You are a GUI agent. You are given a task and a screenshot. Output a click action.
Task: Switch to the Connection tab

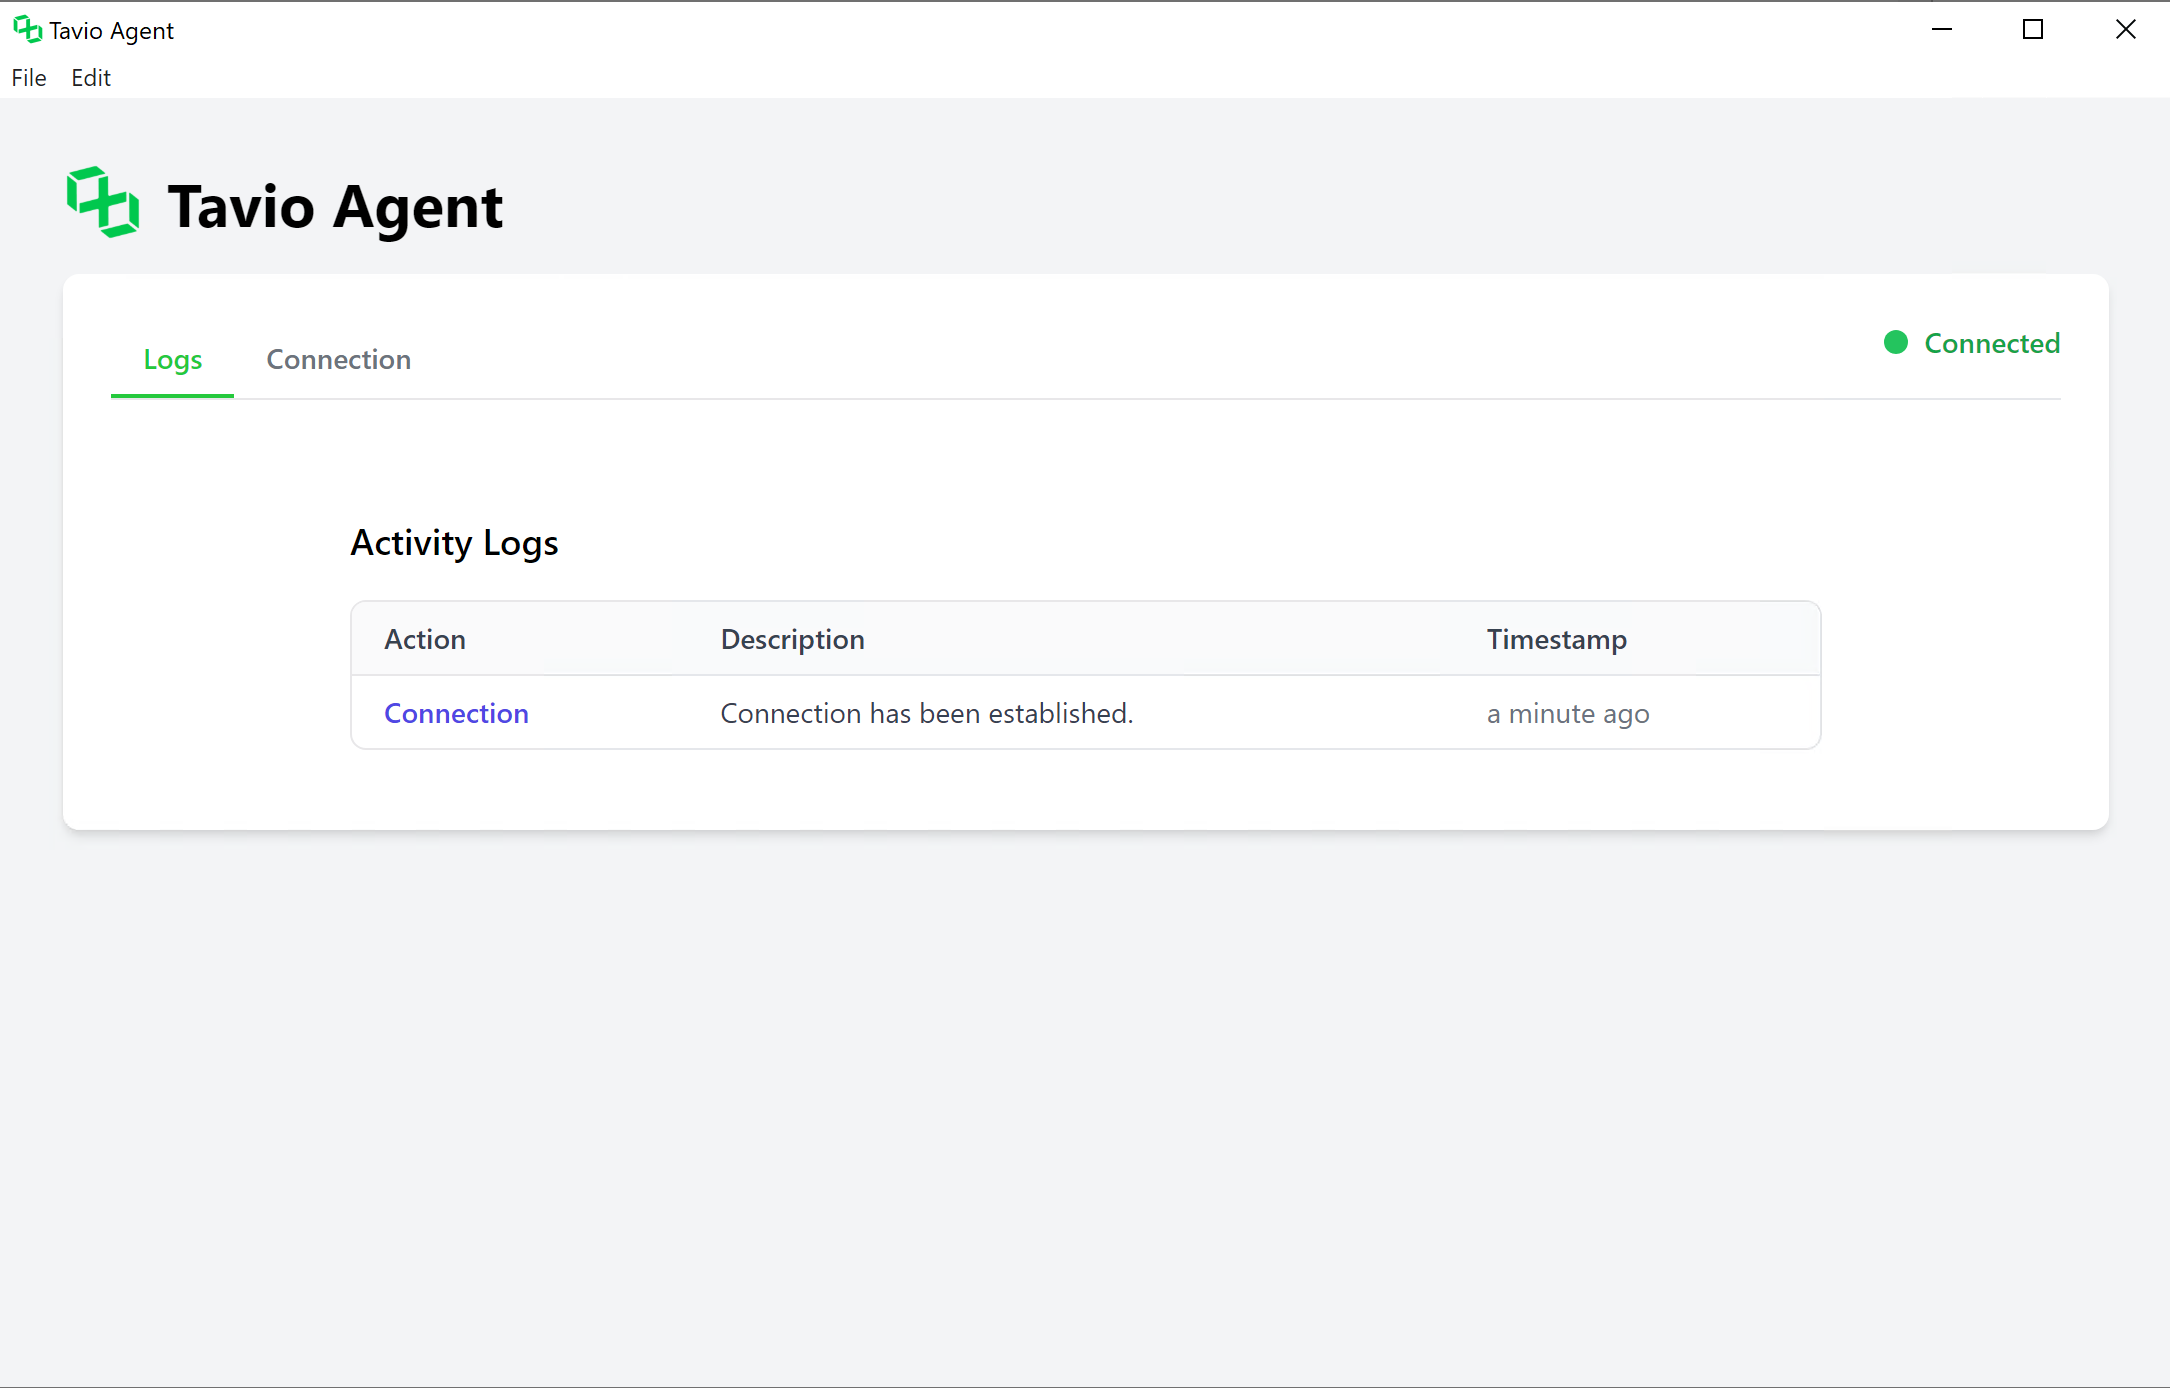pyautogui.click(x=338, y=360)
